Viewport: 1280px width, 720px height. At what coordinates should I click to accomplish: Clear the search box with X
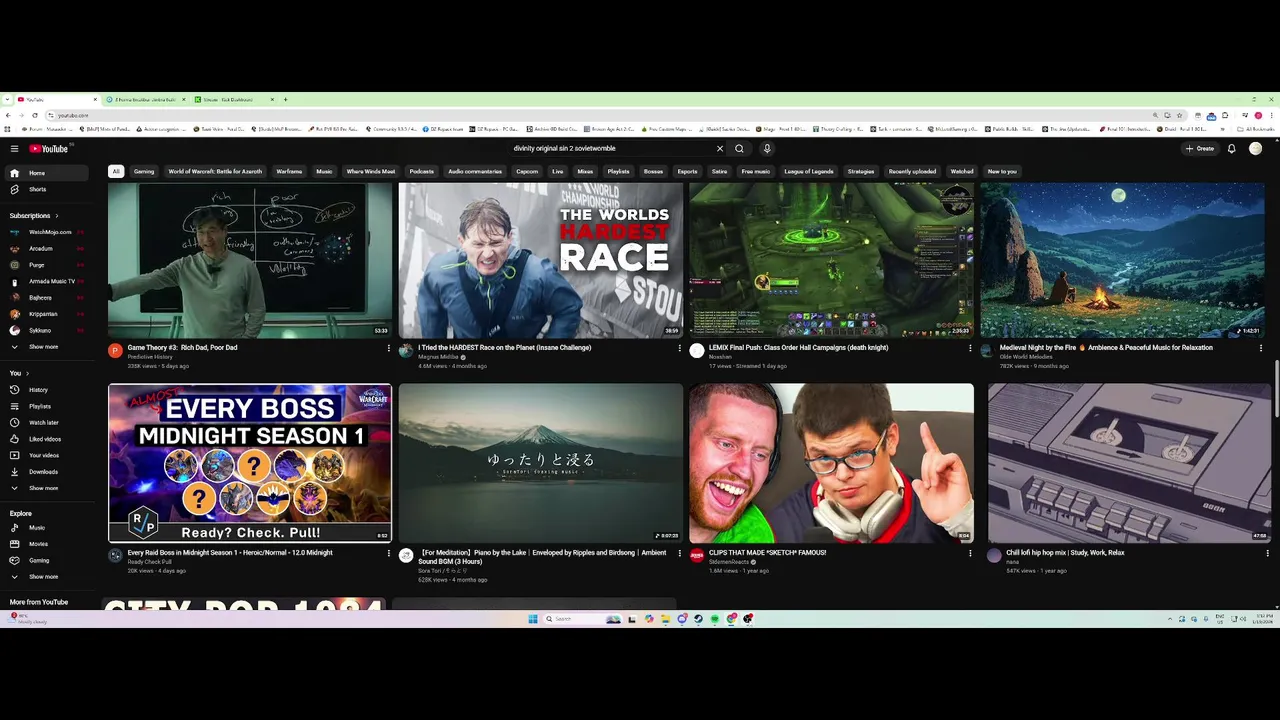[719, 149]
